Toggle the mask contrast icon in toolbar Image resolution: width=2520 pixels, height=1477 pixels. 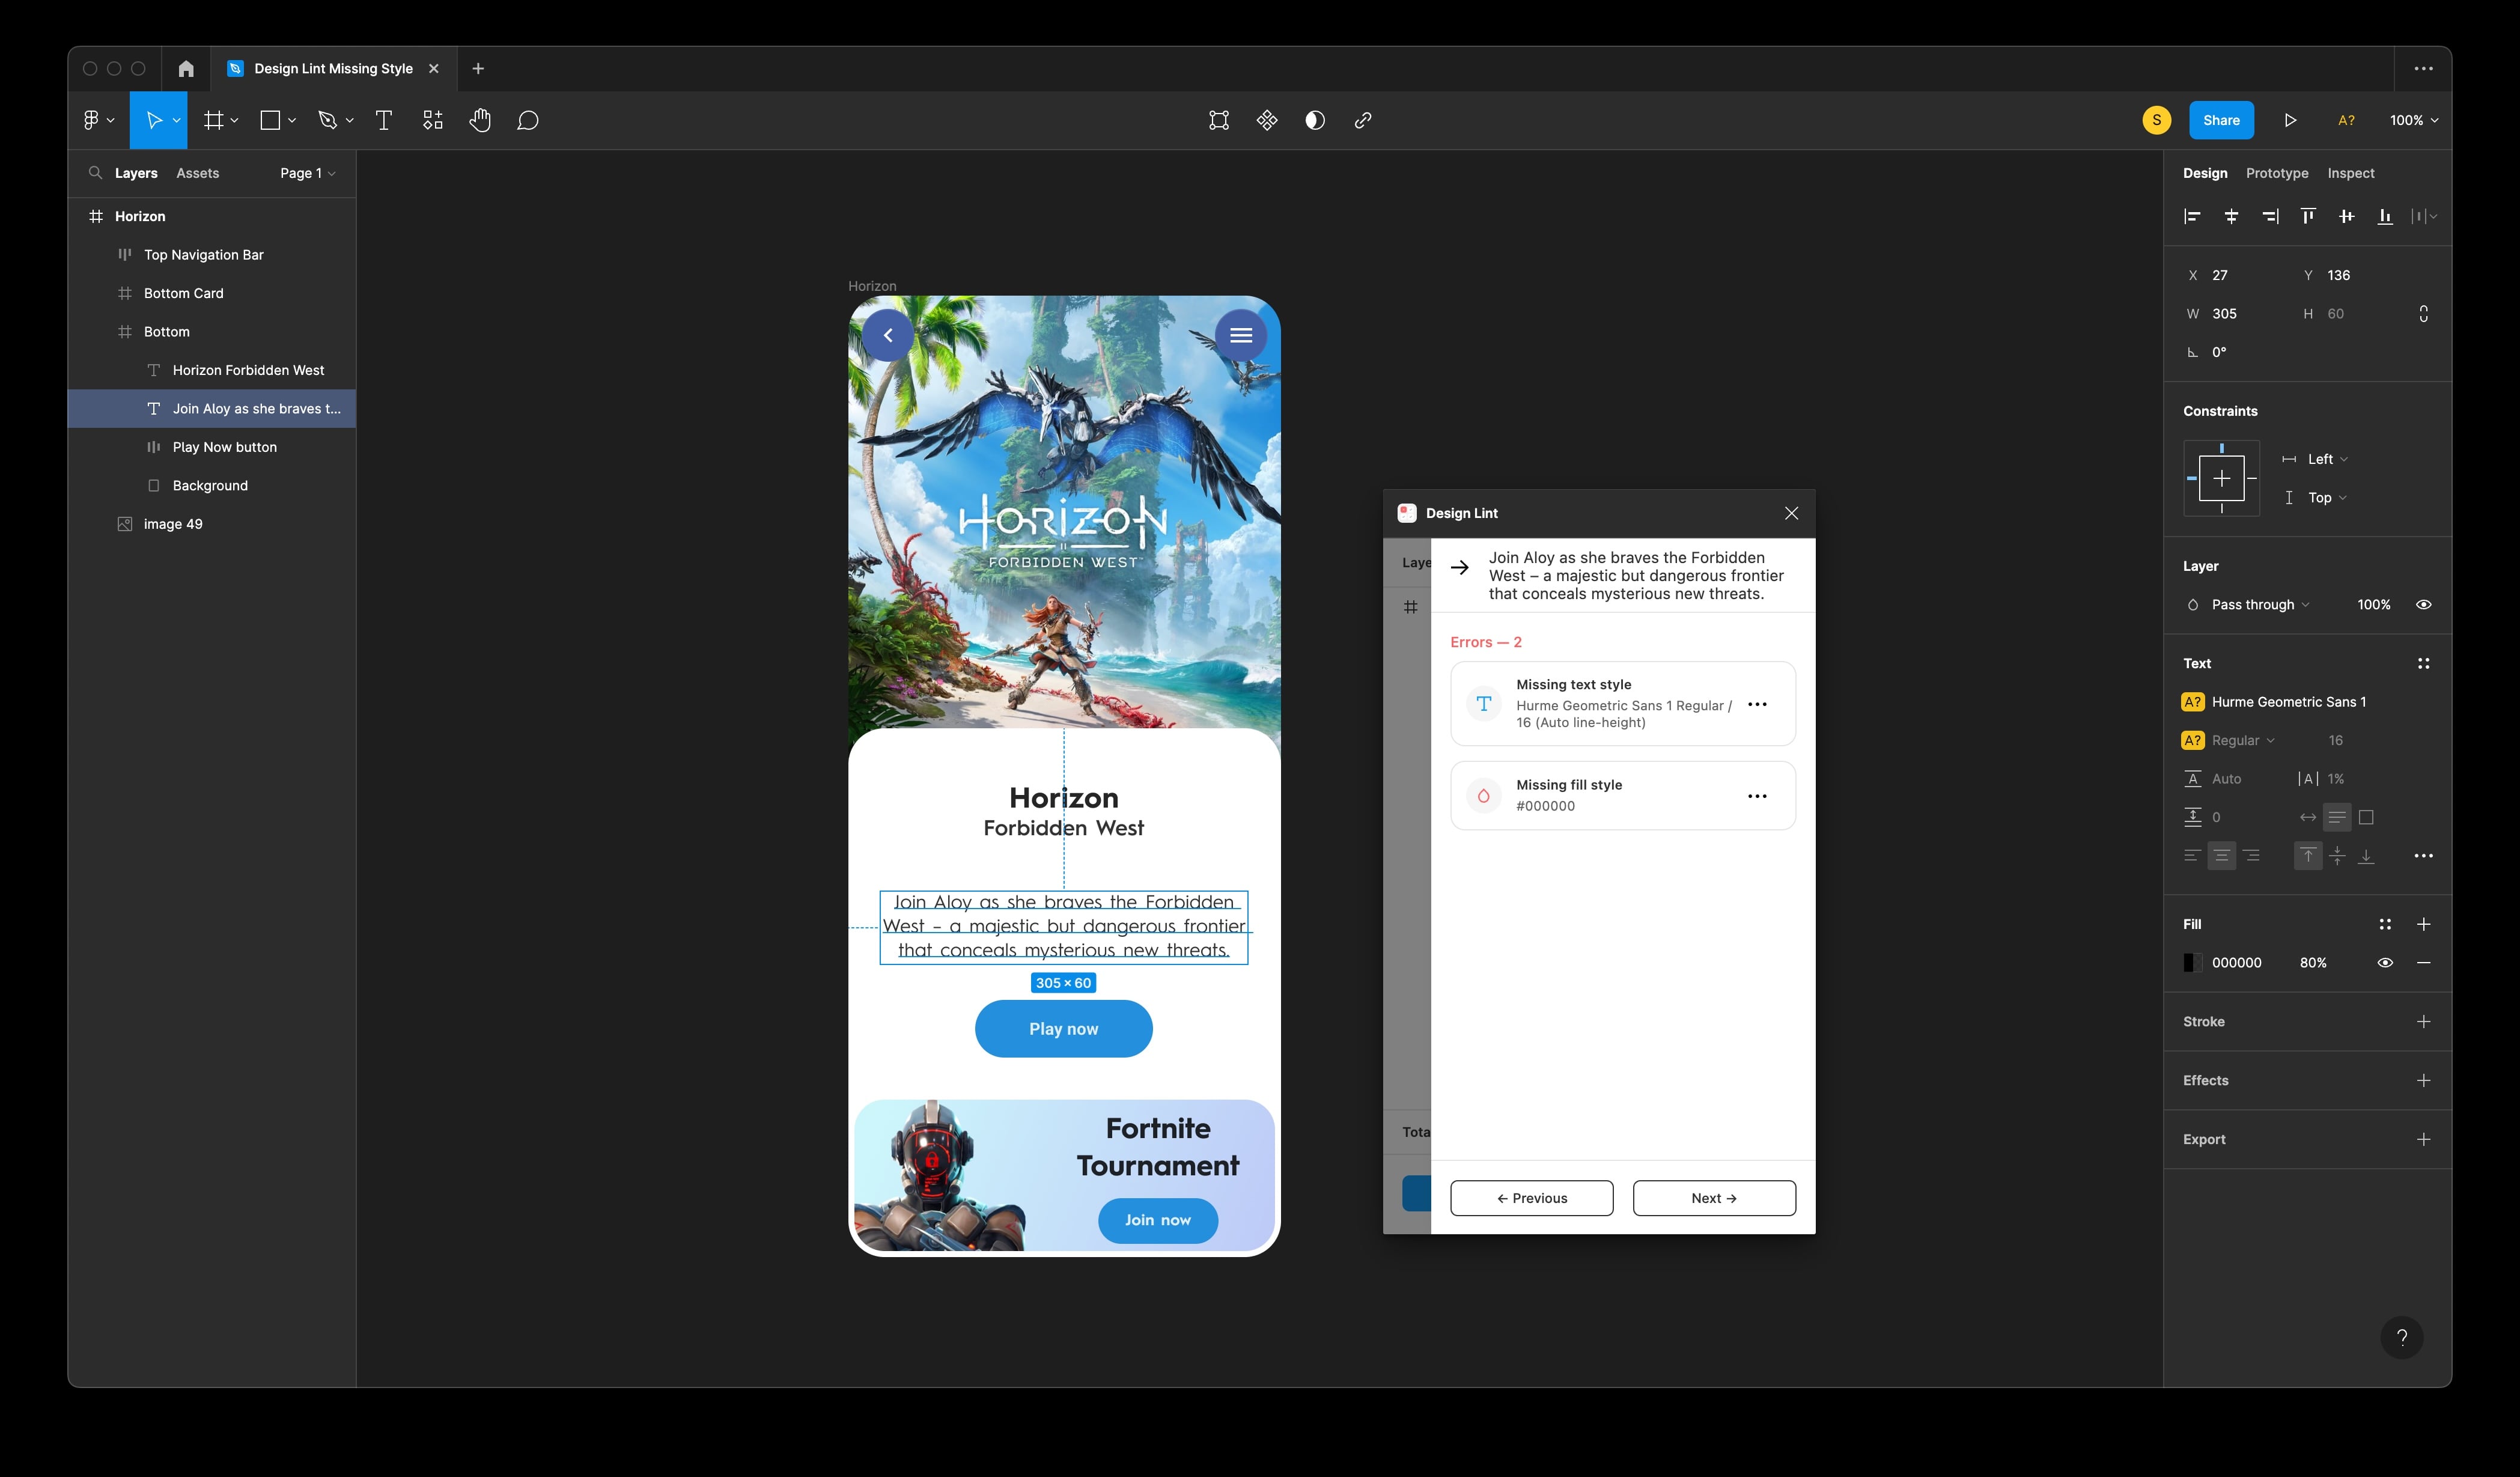(1315, 120)
